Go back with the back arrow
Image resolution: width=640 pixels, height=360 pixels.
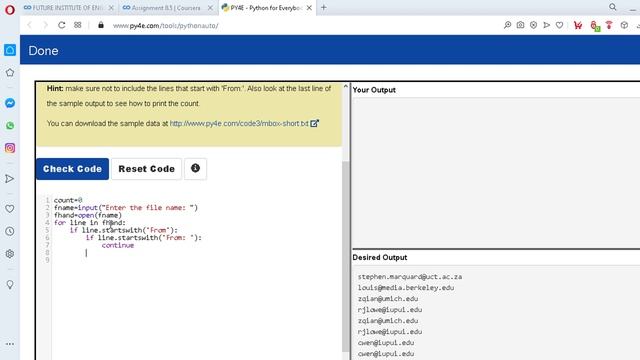coord(30,25)
